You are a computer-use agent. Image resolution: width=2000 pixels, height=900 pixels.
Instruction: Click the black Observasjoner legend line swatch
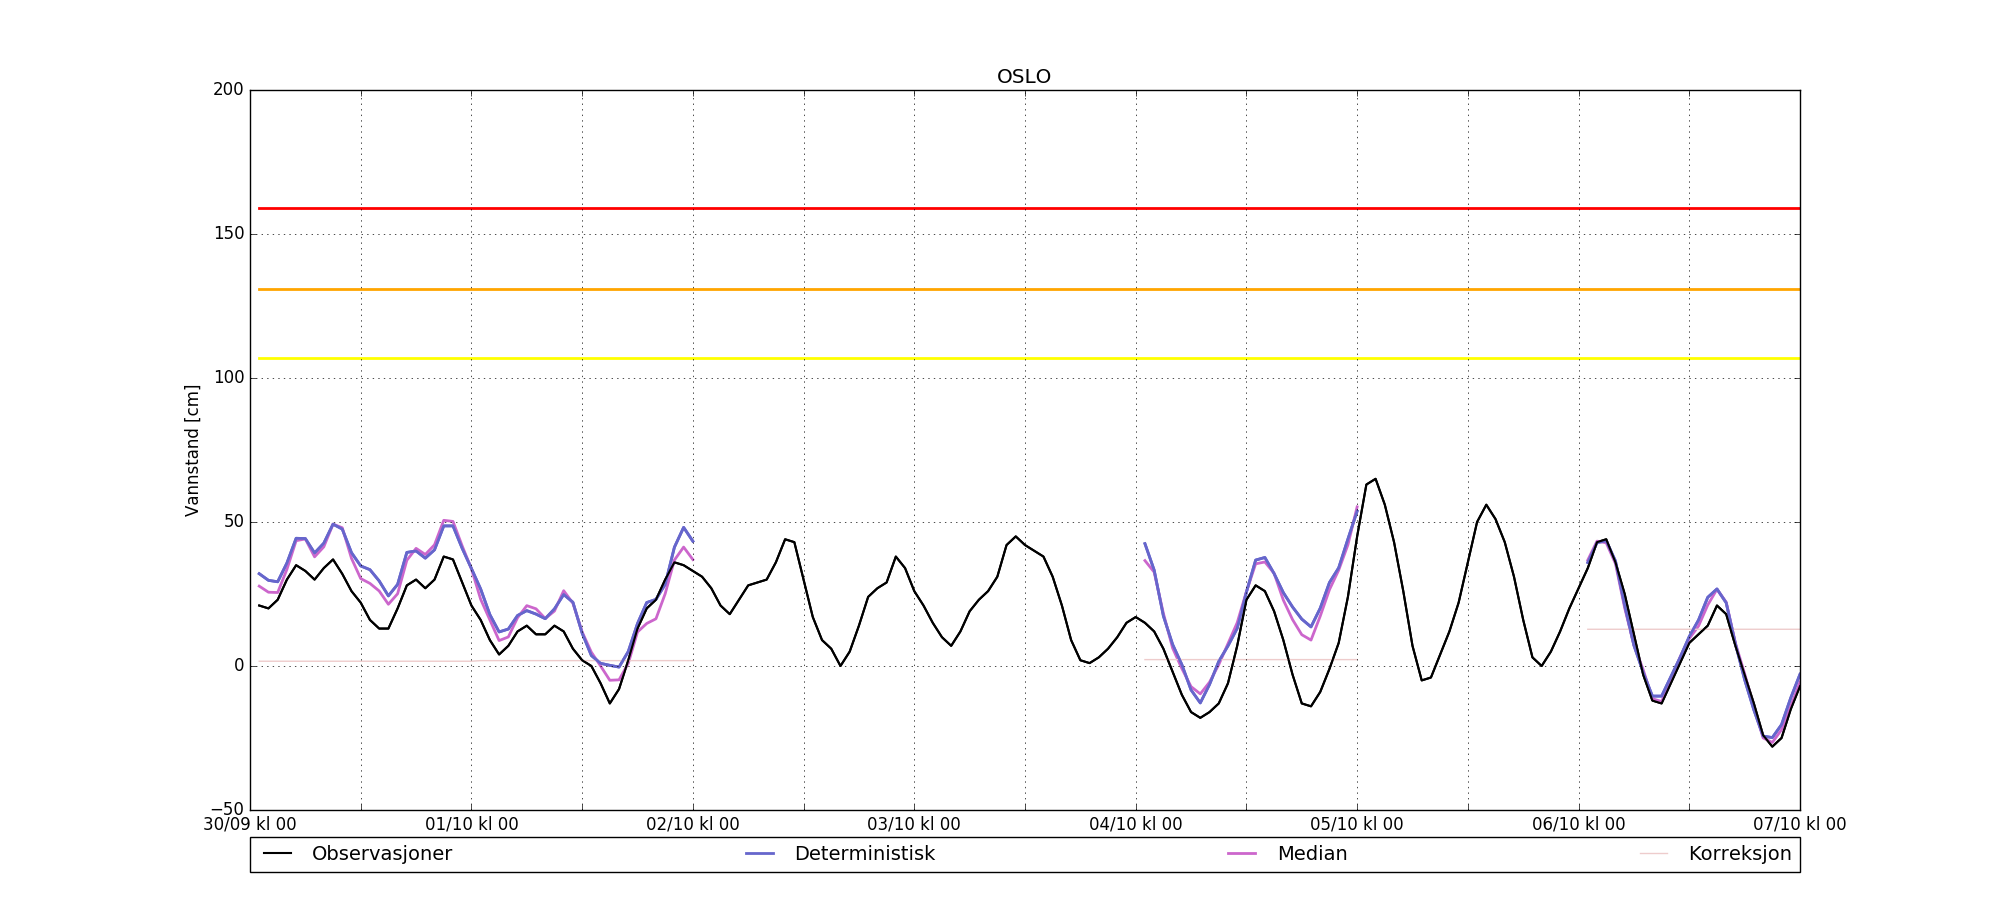tap(278, 854)
